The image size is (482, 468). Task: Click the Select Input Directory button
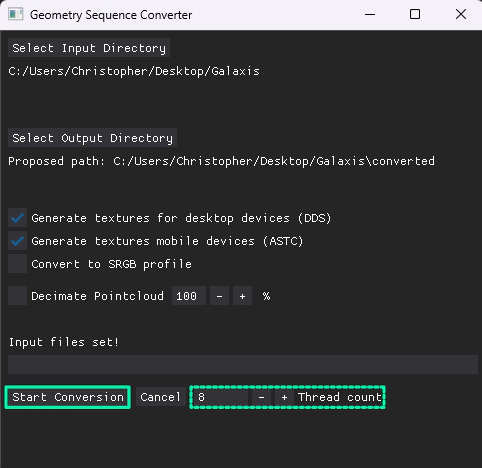tap(89, 48)
